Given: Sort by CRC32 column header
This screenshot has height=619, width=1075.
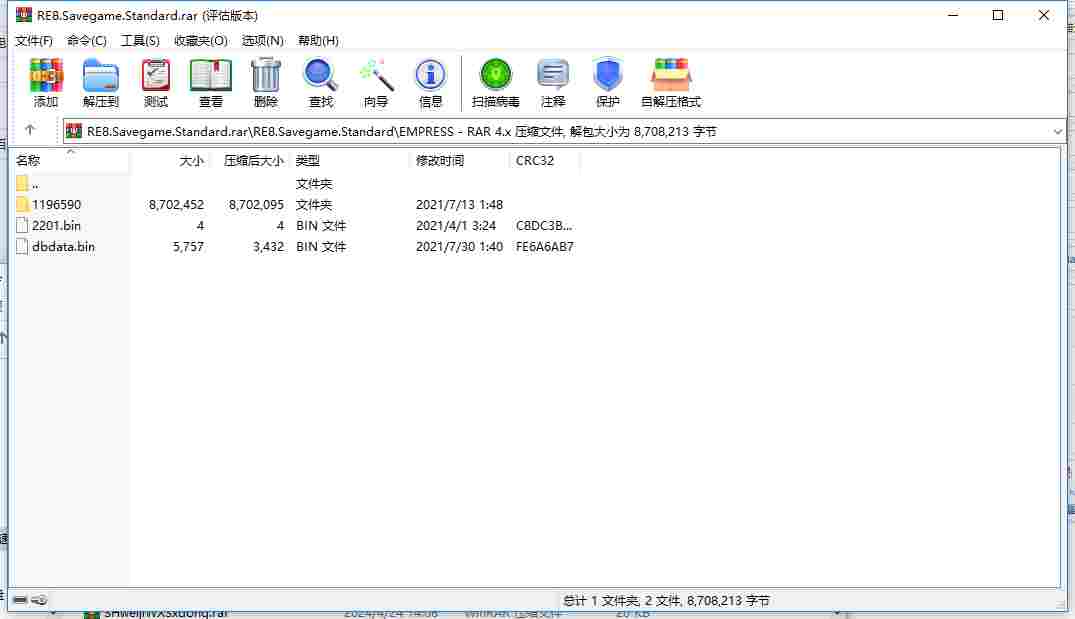Looking at the screenshot, I should pos(545,160).
